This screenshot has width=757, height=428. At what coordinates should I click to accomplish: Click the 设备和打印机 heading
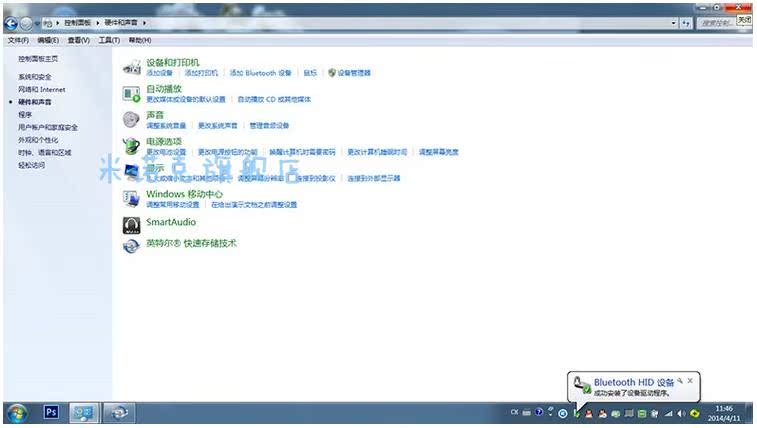tap(172, 62)
